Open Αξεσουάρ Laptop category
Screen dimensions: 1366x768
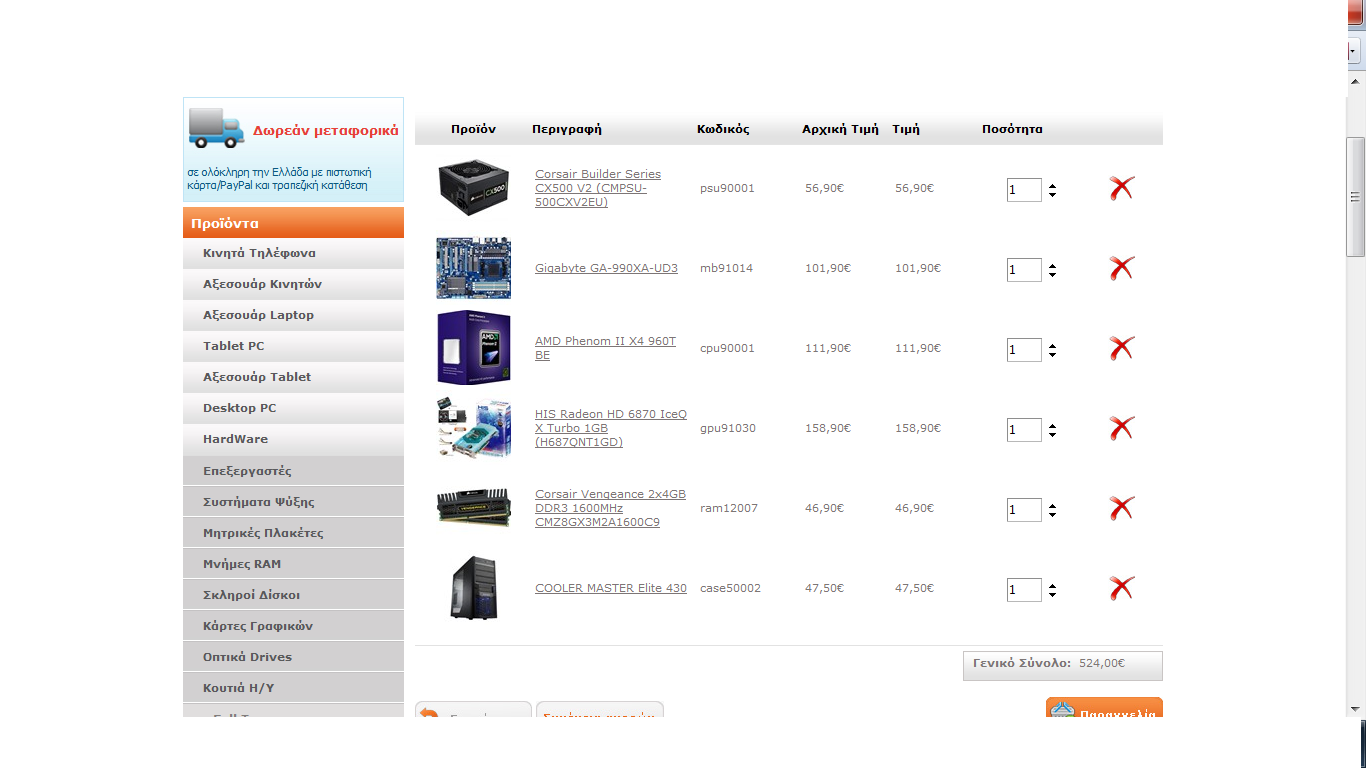[293, 315]
